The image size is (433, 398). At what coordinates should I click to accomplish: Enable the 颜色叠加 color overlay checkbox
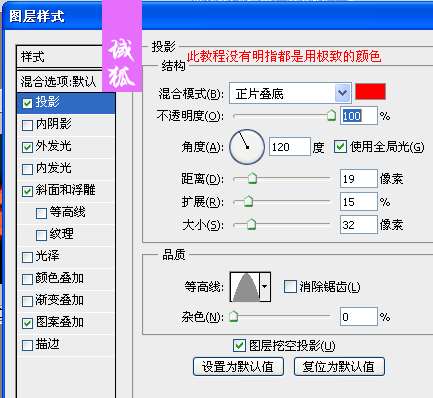click(x=27, y=279)
